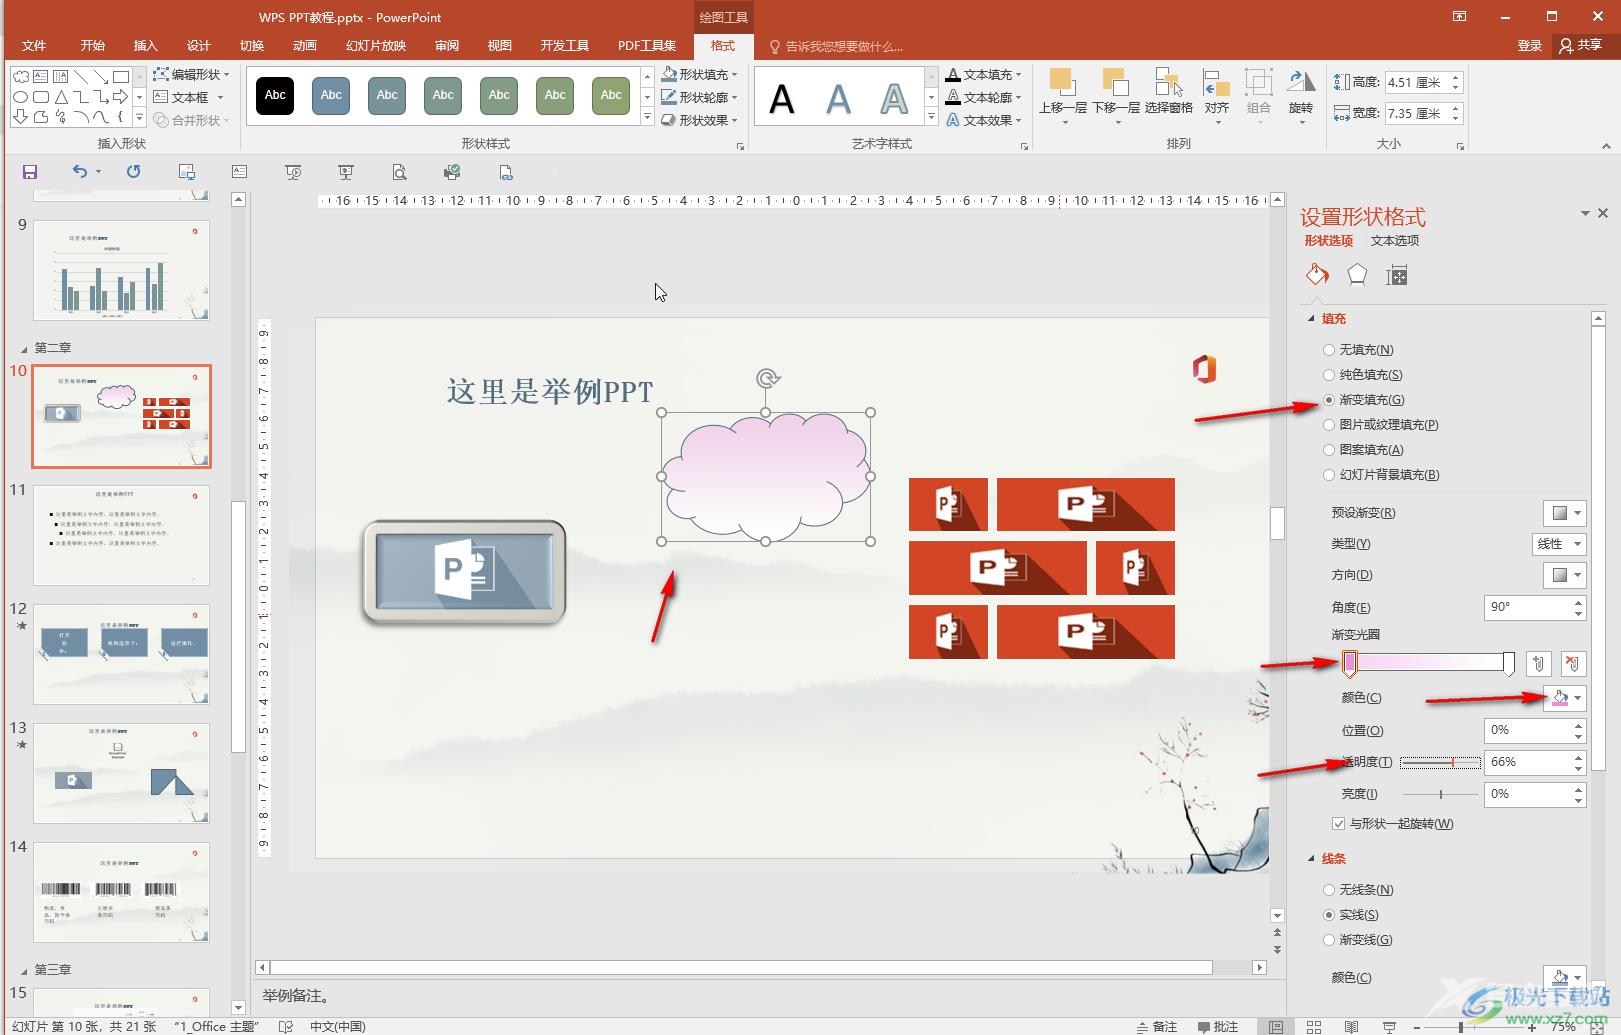
Task: Switch to the 插入 (Insert) tab
Action: pos(146,46)
